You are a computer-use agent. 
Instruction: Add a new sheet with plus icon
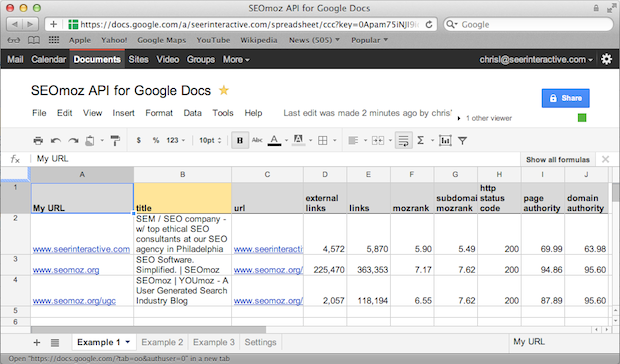coord(37,342)
